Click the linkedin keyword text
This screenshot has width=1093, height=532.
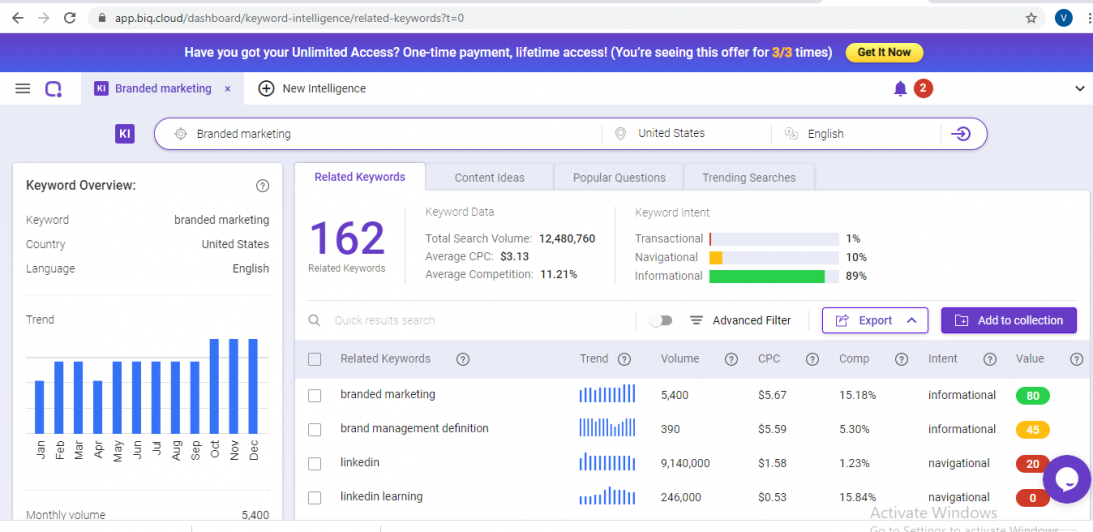pos(360,462)
